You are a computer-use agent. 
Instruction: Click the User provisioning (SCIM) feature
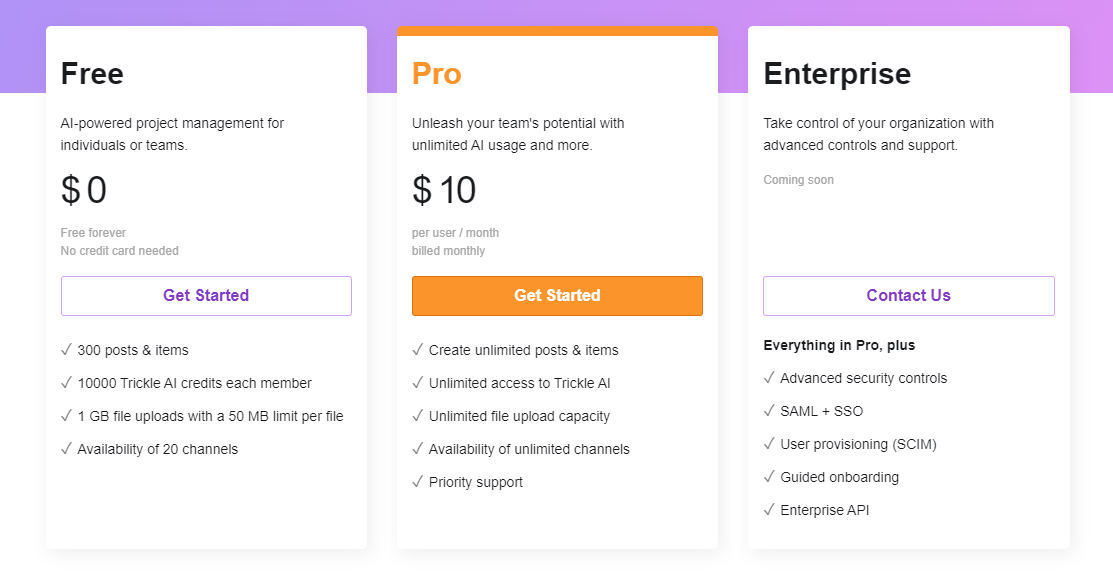click(858, 445)
